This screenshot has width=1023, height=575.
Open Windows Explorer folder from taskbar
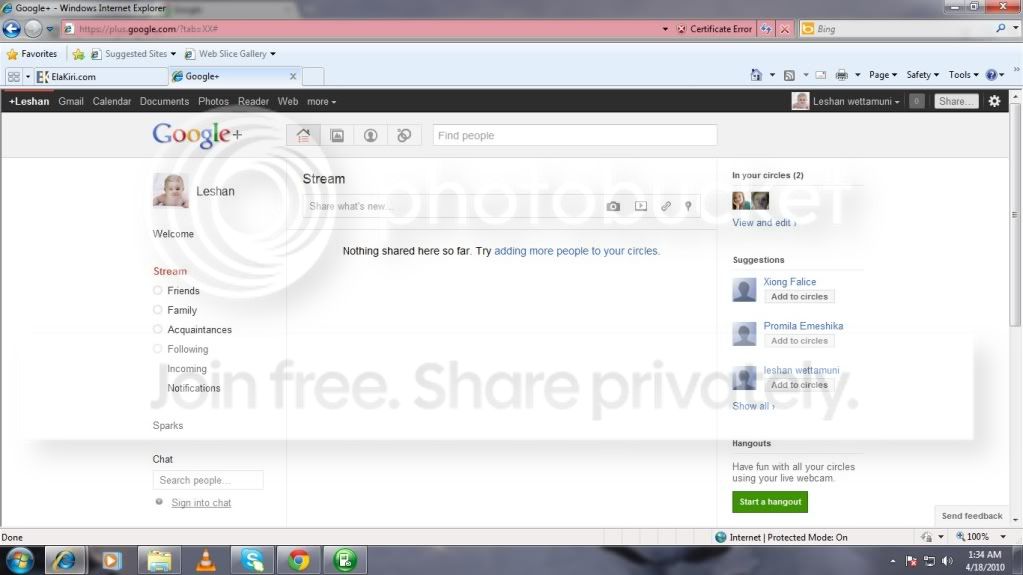point(159,561)
